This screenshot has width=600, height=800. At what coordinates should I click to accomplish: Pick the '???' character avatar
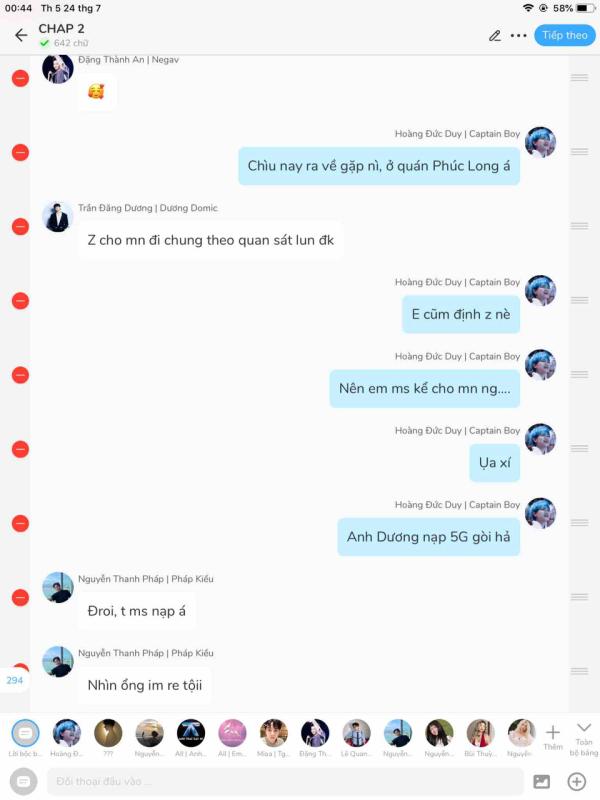(x=108, y=738)
